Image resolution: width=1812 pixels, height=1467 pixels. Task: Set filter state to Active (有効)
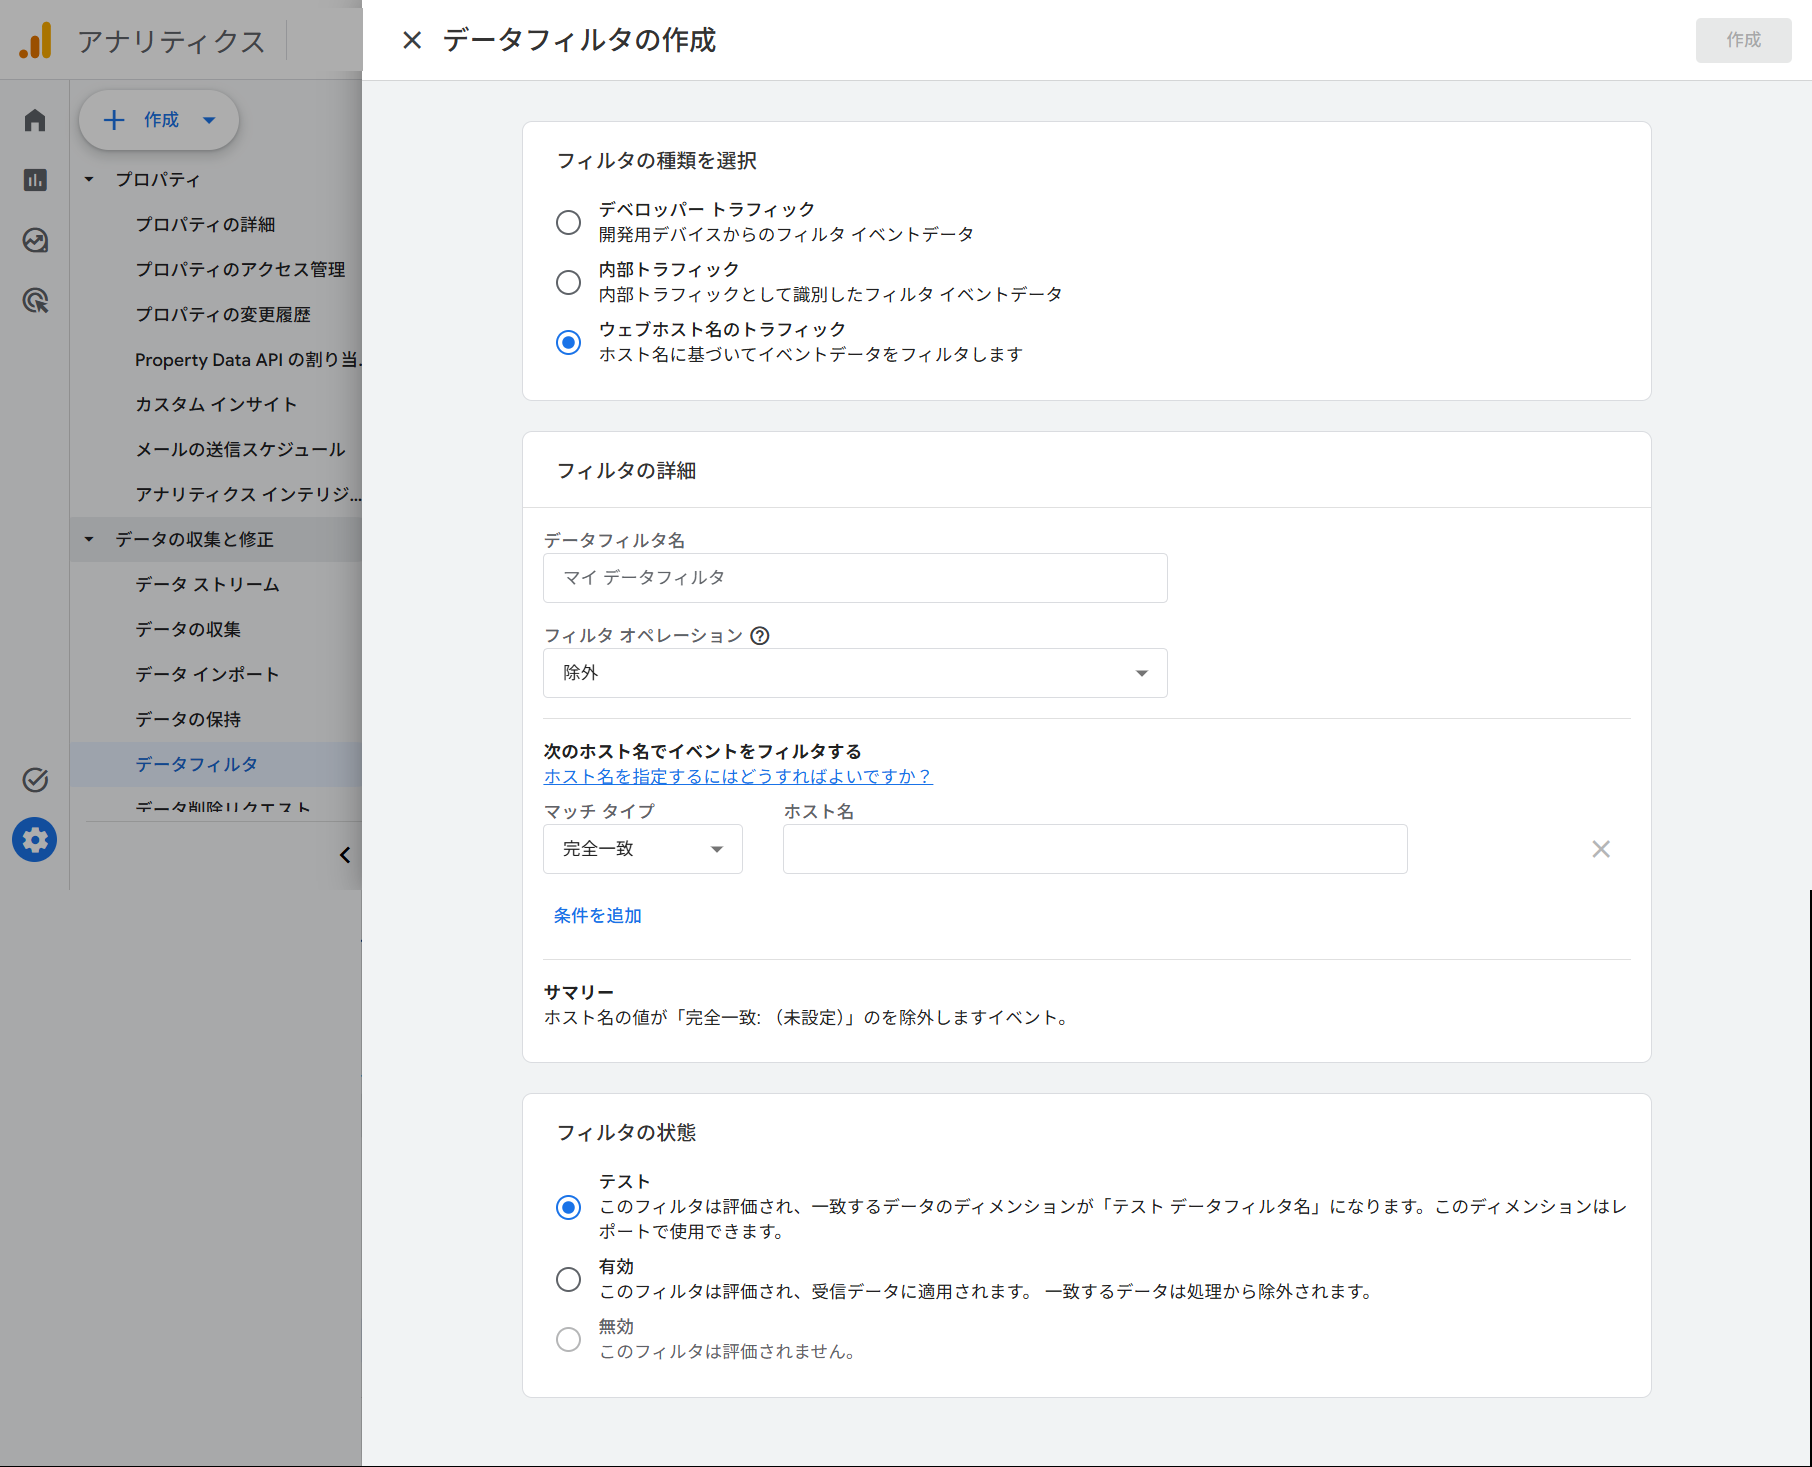pyautogui.click(x=568, y=1279)
